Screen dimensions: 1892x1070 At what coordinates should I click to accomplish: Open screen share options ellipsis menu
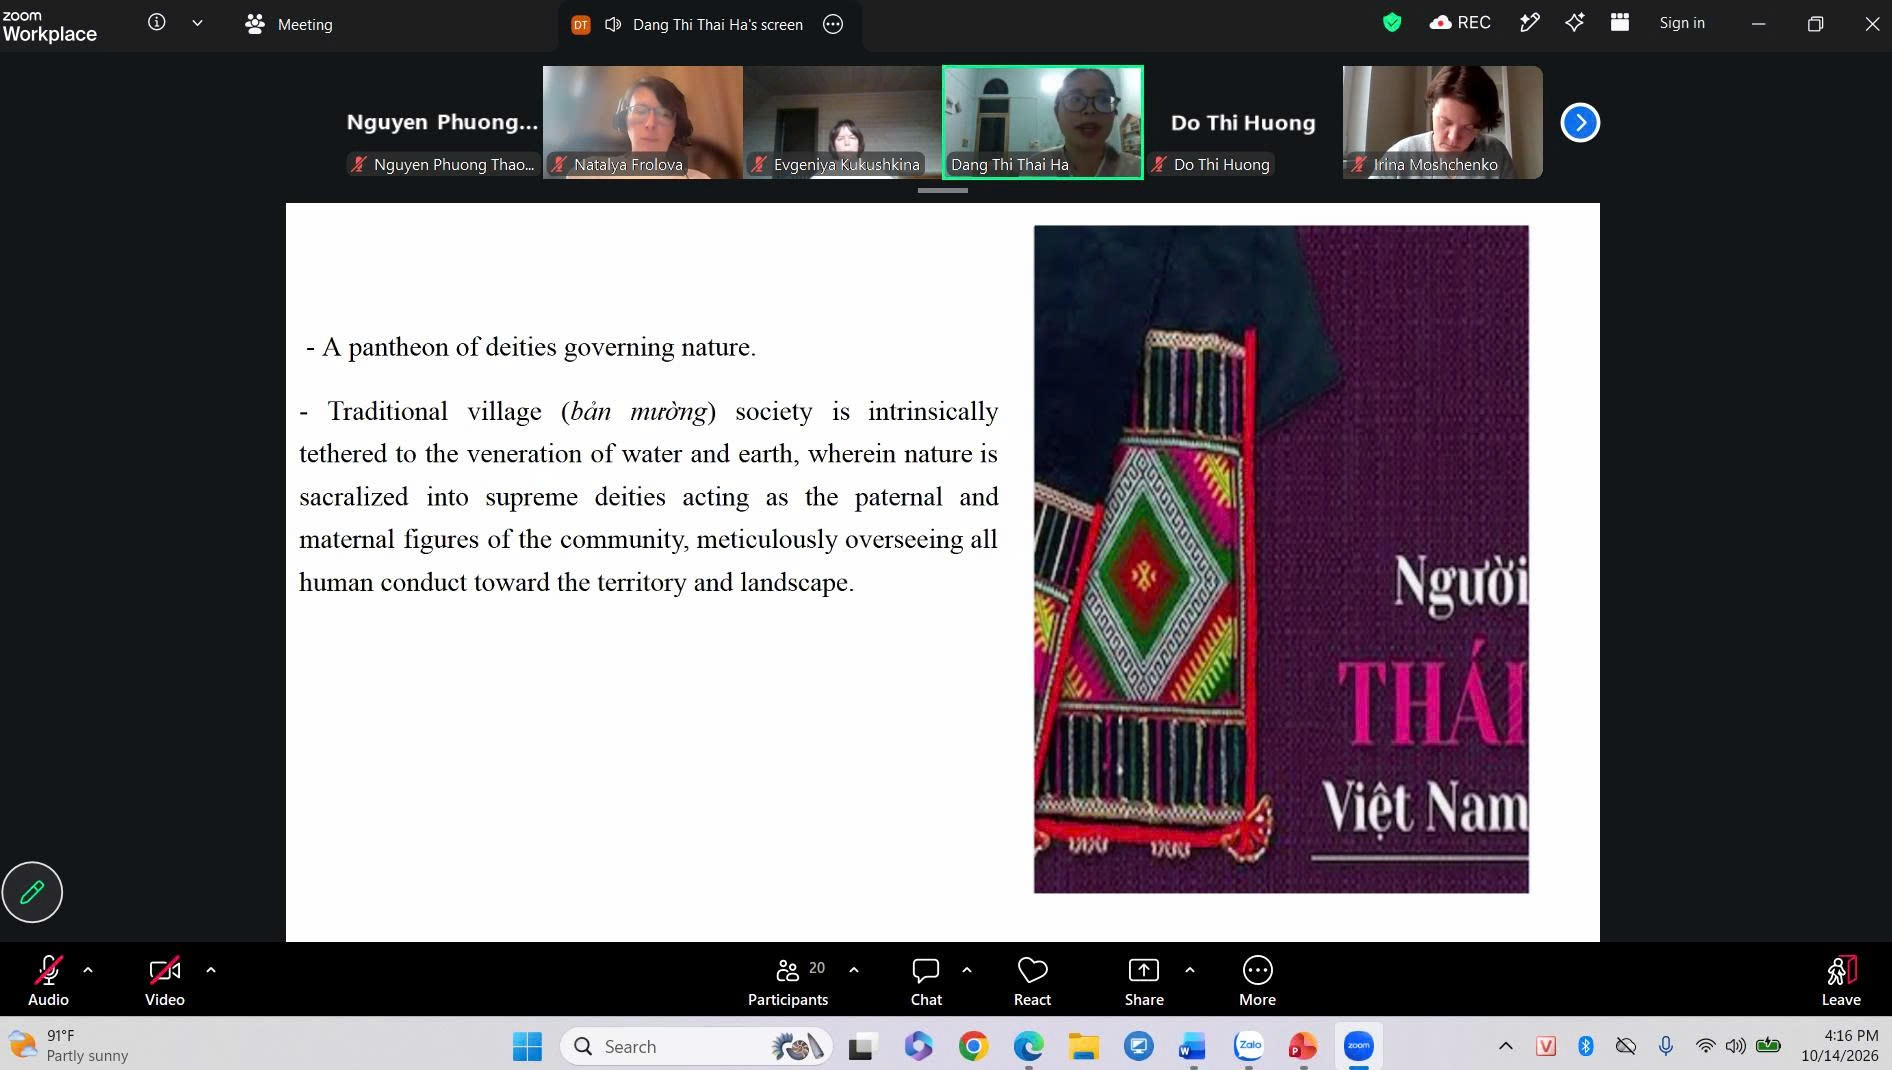tap(833, 24)
